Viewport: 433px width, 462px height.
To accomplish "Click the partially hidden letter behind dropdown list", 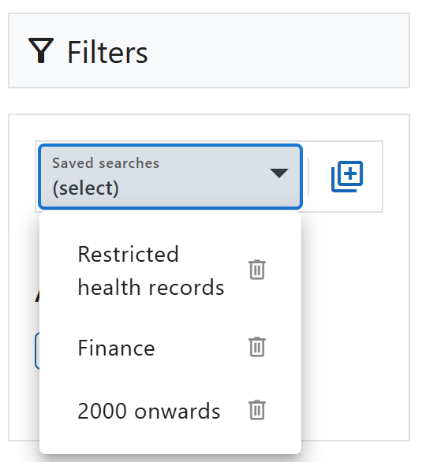I will (37, 296).
